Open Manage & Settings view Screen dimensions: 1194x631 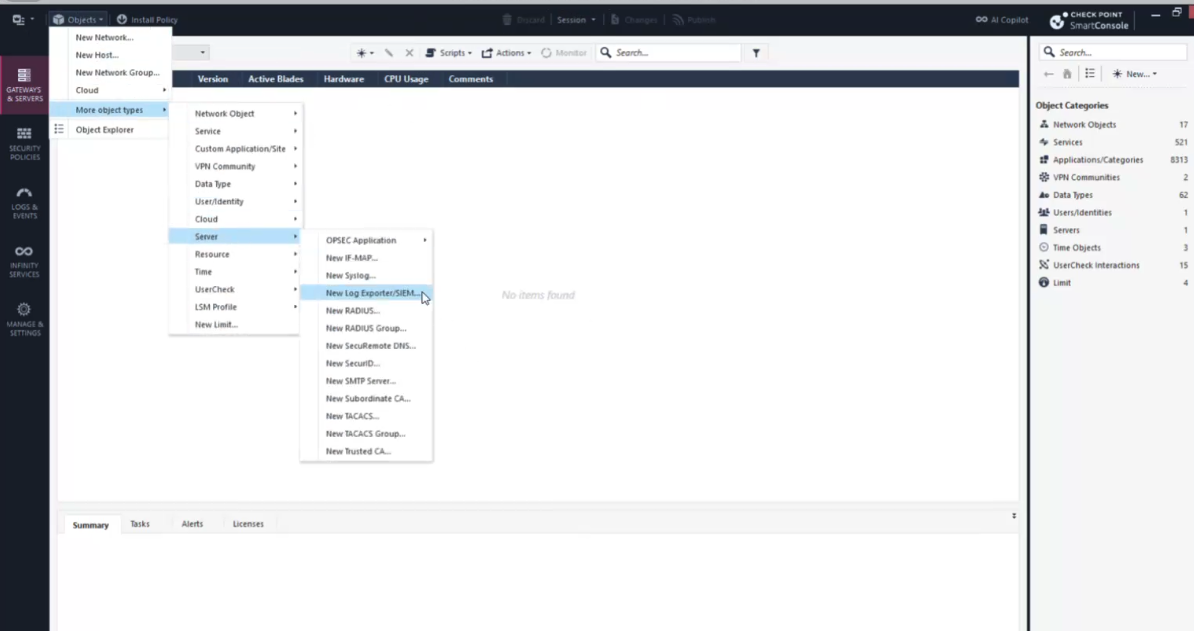pos(24,319)
